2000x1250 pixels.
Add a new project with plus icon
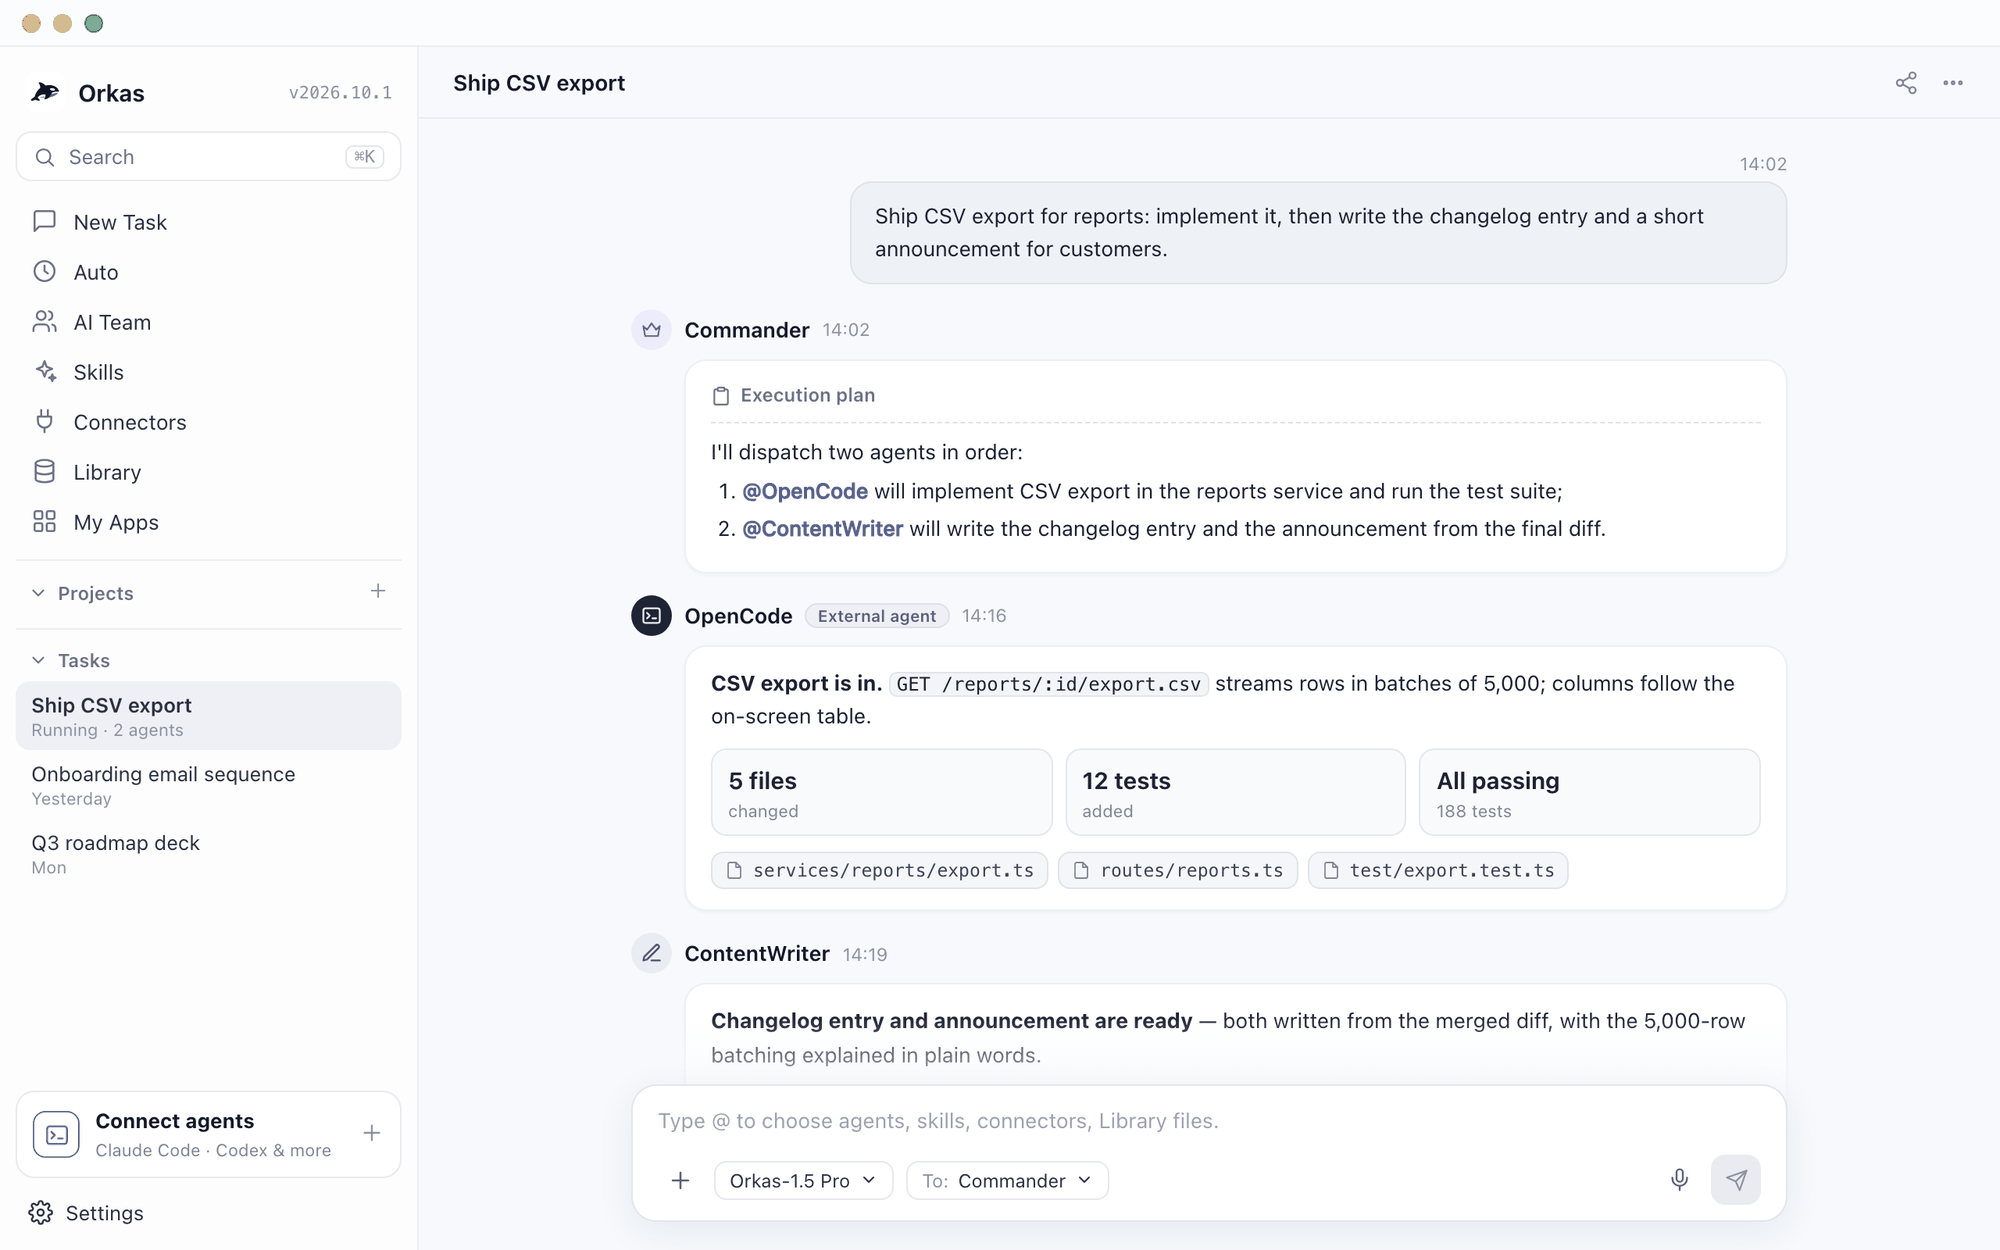click(x=378, y=591)
